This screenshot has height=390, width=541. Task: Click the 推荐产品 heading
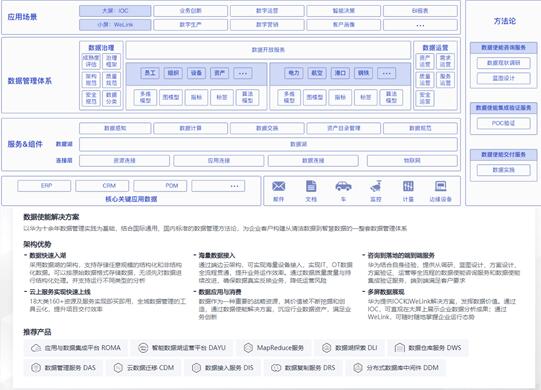click(37, 332)
